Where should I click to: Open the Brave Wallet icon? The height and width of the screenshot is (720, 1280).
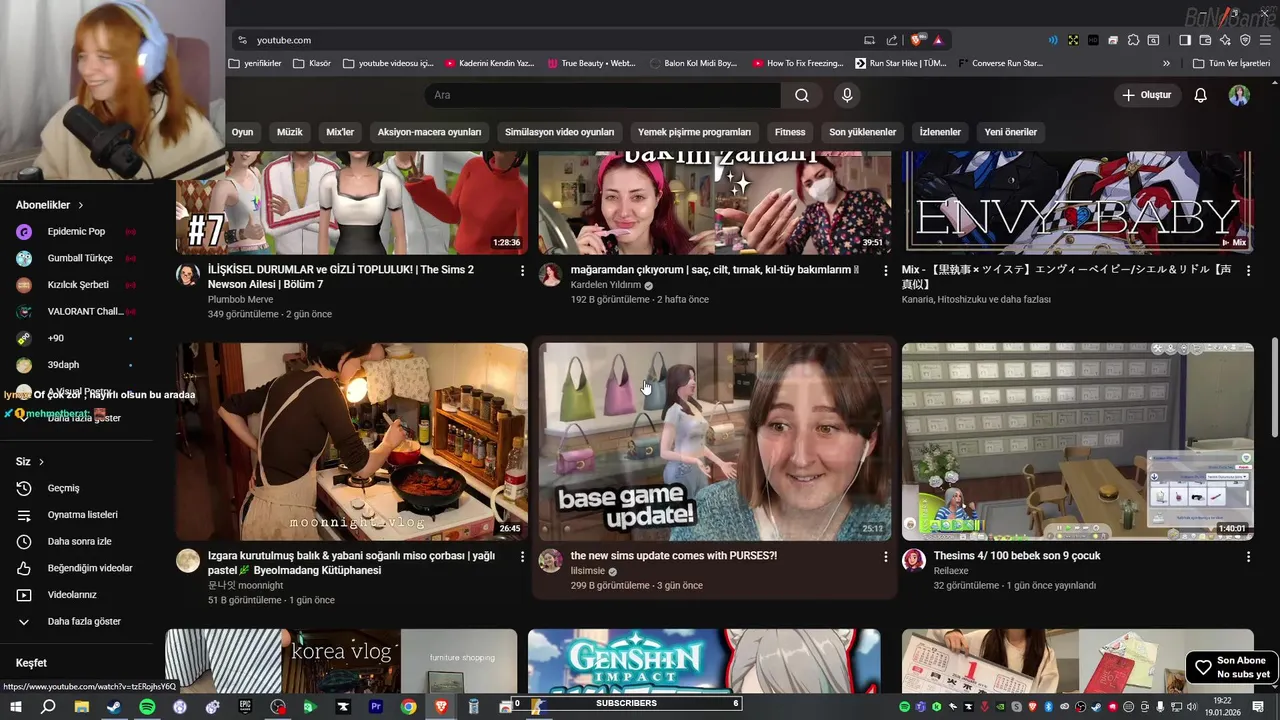(x=1205, y=40)
